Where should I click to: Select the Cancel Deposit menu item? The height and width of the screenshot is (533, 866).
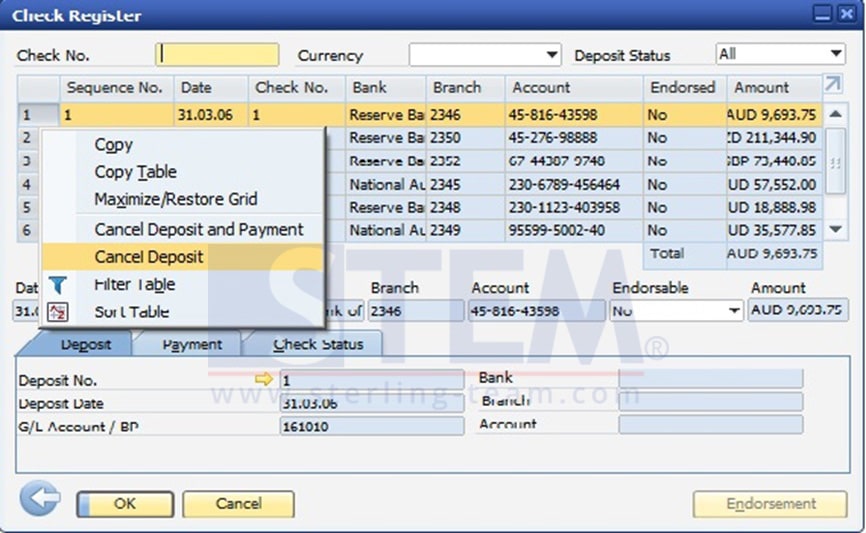coord(182,257)
